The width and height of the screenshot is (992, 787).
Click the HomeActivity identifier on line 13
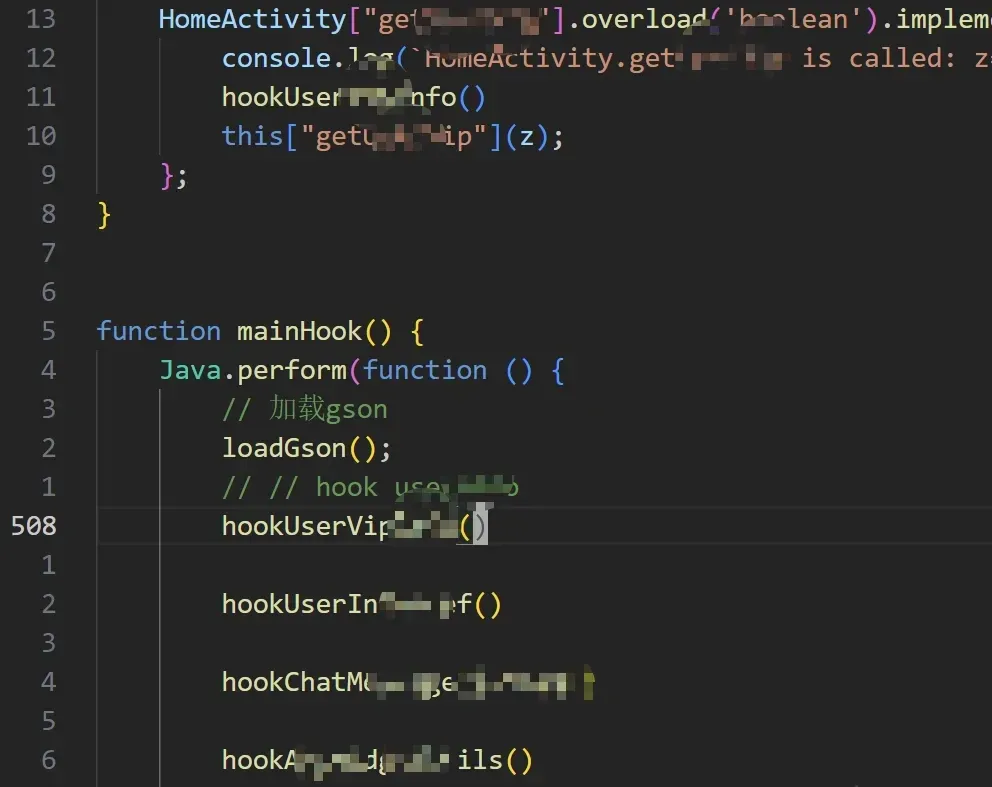pos(252,20)
